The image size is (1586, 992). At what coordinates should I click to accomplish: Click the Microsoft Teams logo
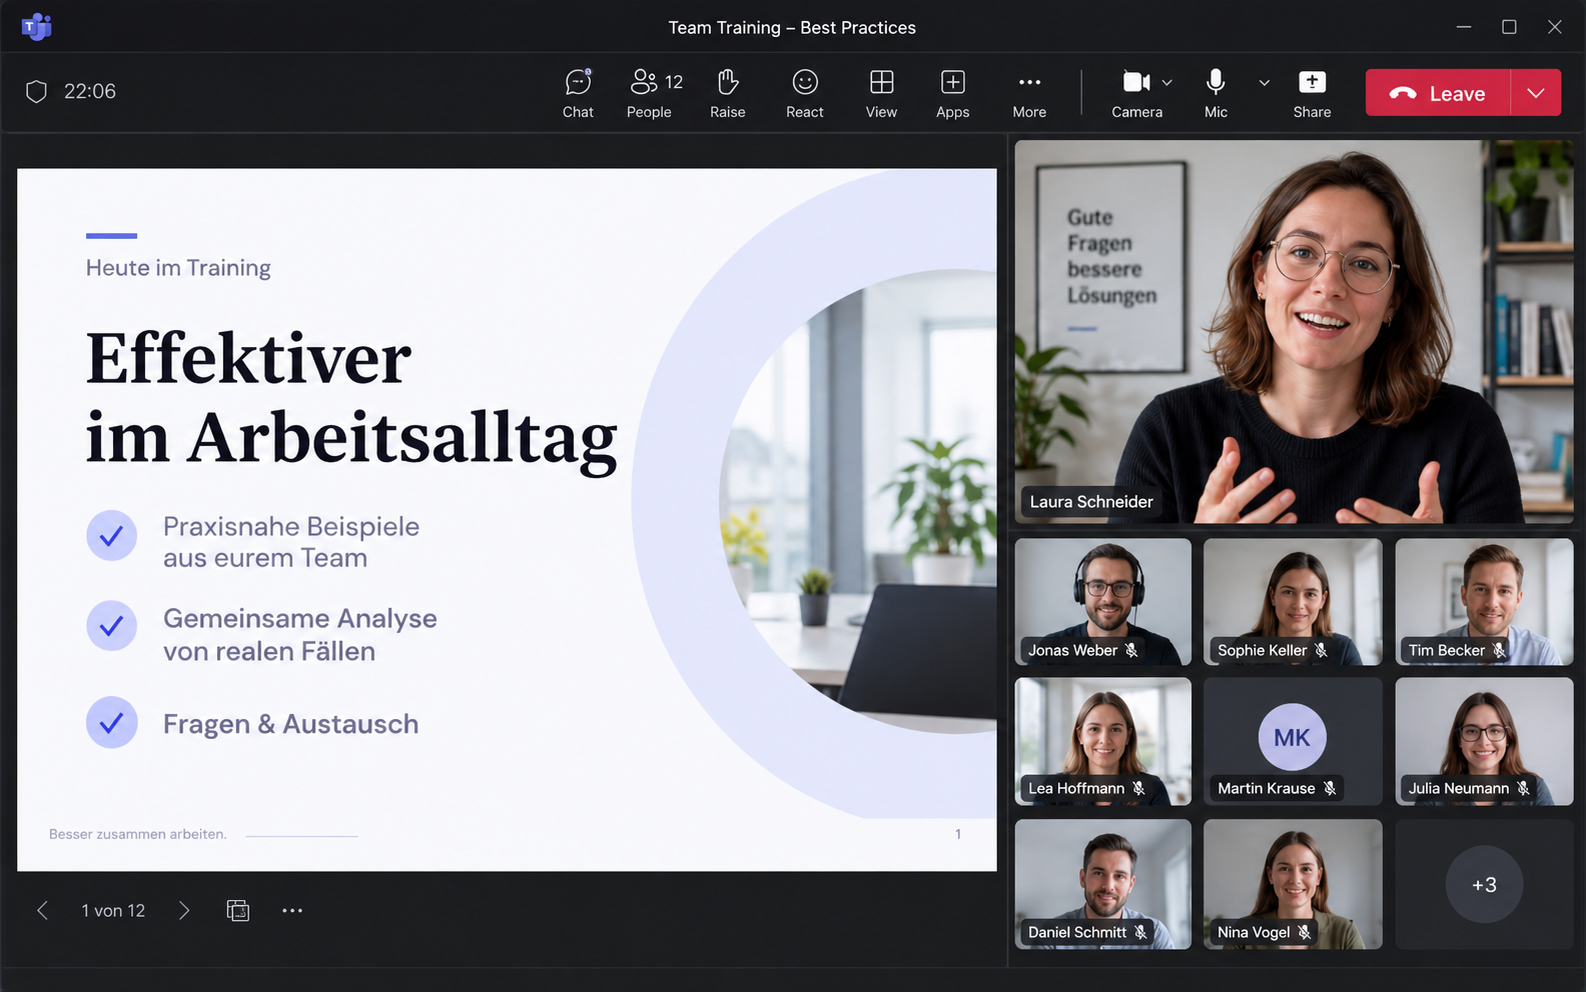click(36, 27)
